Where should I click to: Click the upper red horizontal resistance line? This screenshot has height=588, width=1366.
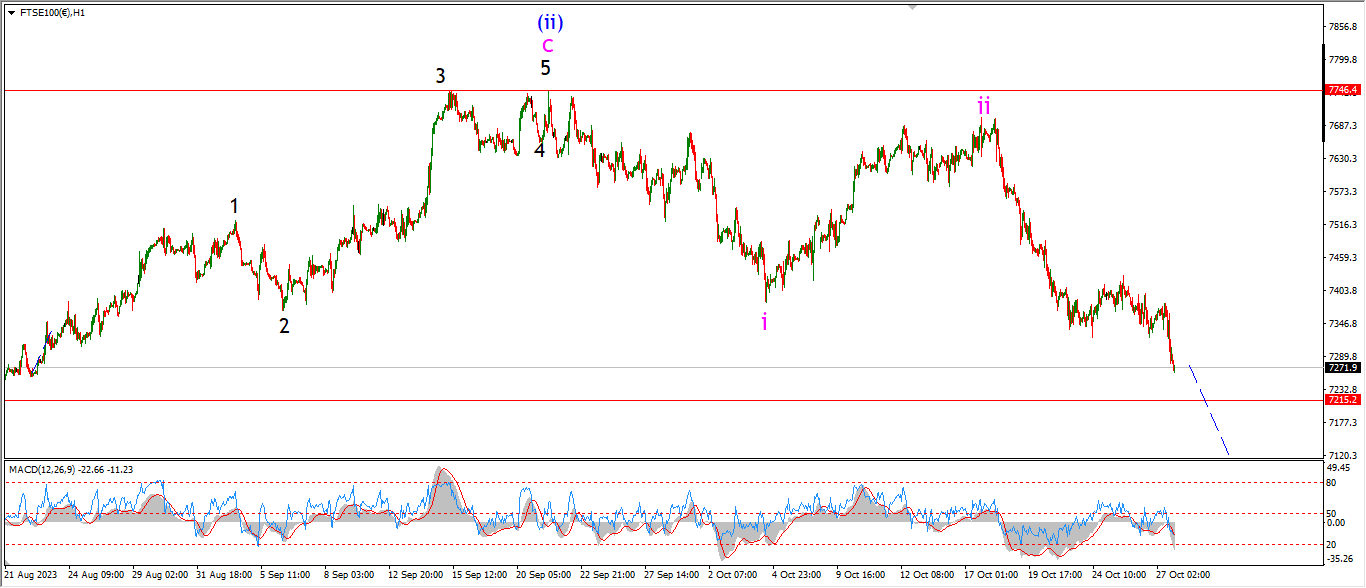coord(200,91)
